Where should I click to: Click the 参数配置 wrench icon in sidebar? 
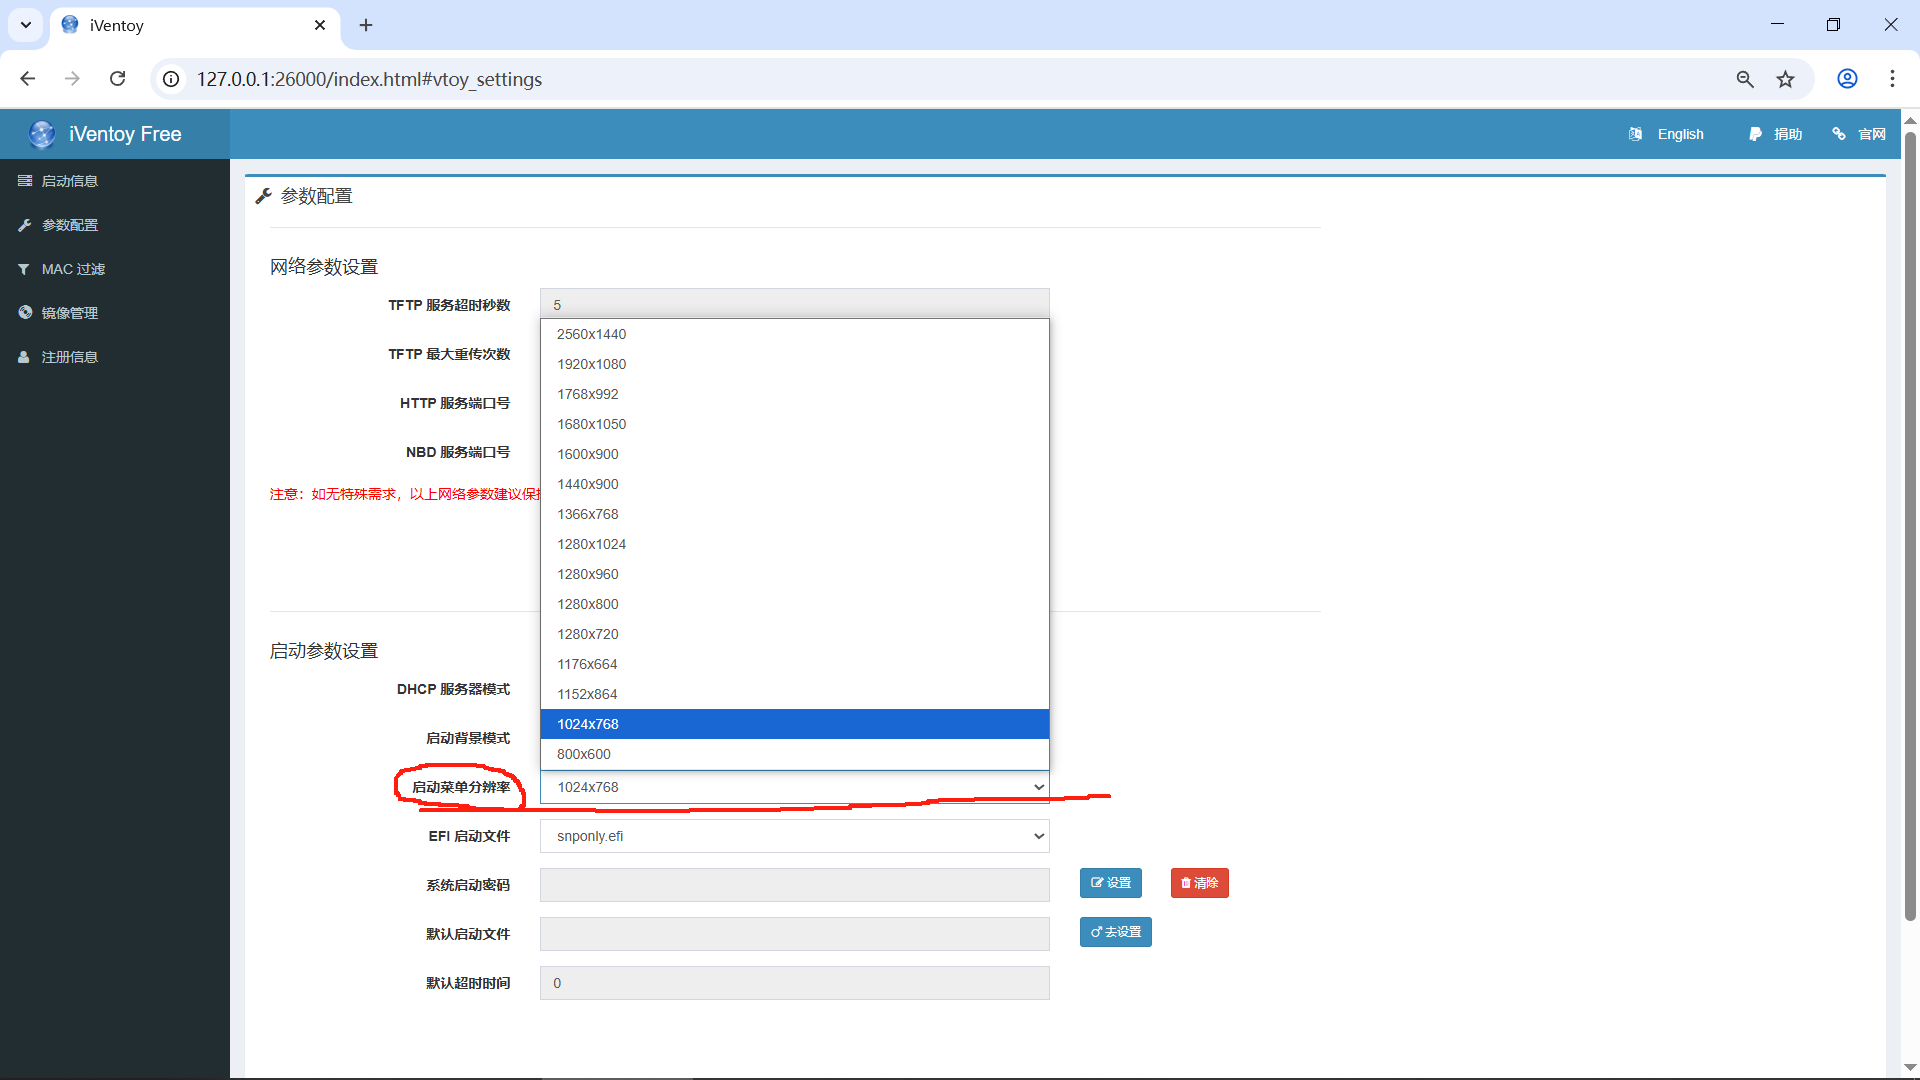pos(25,225)
